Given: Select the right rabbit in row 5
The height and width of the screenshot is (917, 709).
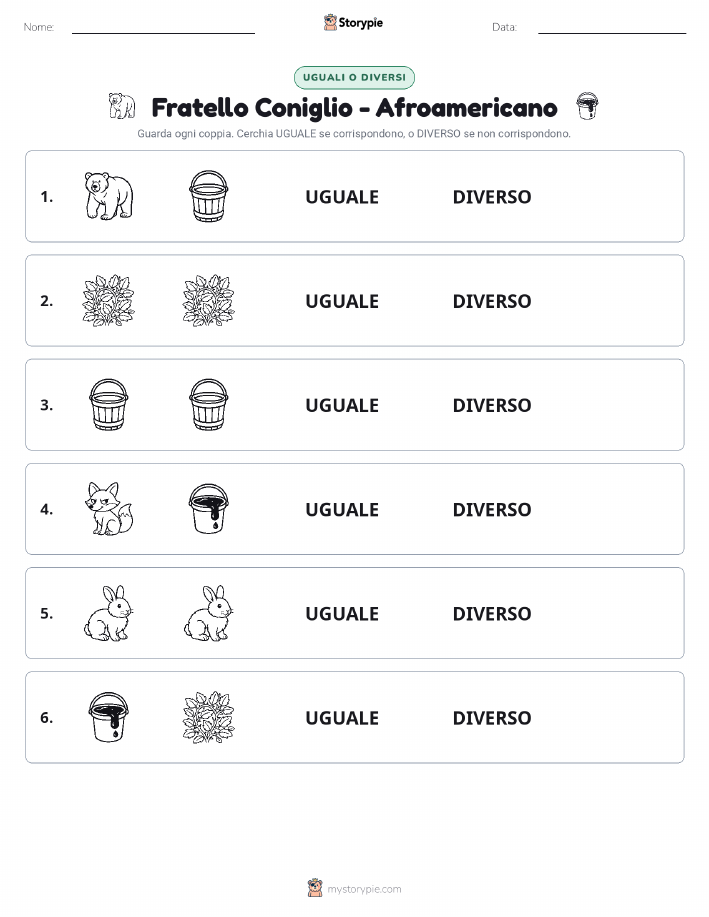Looking at the screenshot, I should (x=209, y=613).
